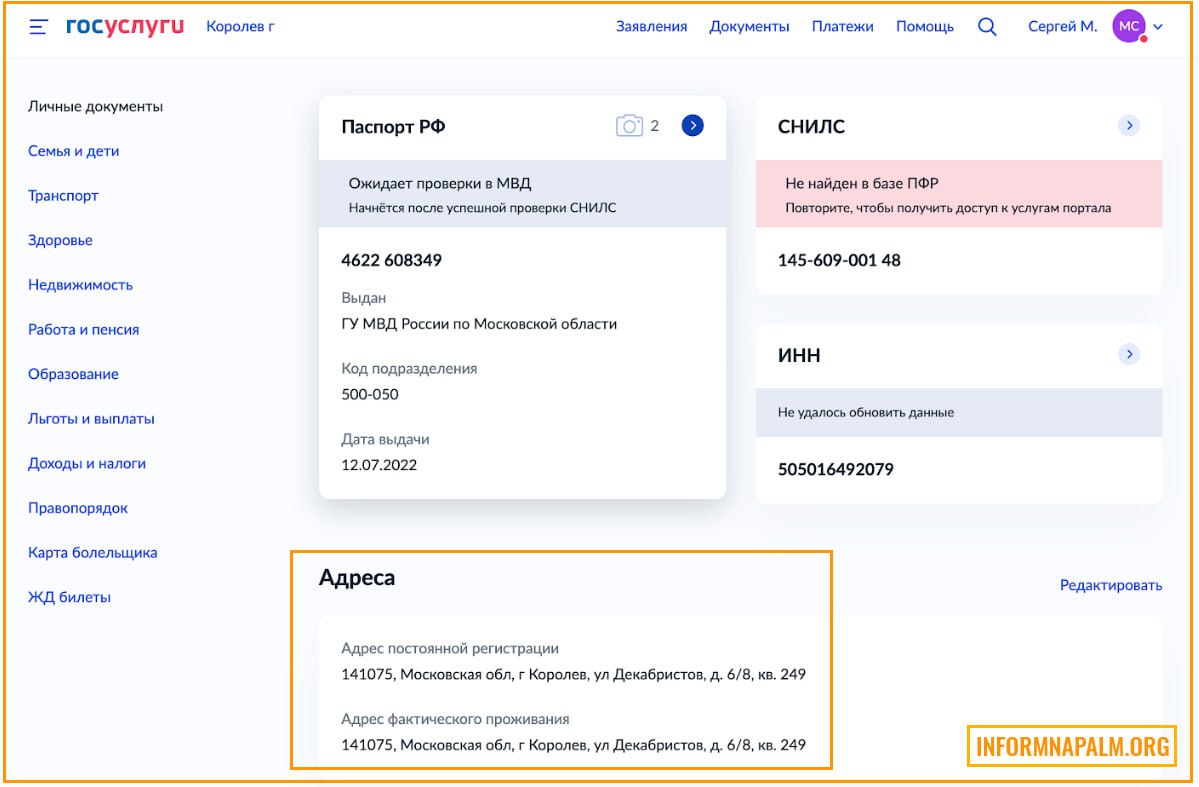Screen dimensions: 1199x787
Task: Select Семья и дети in sidebar
Action: (x=73, y=151)
